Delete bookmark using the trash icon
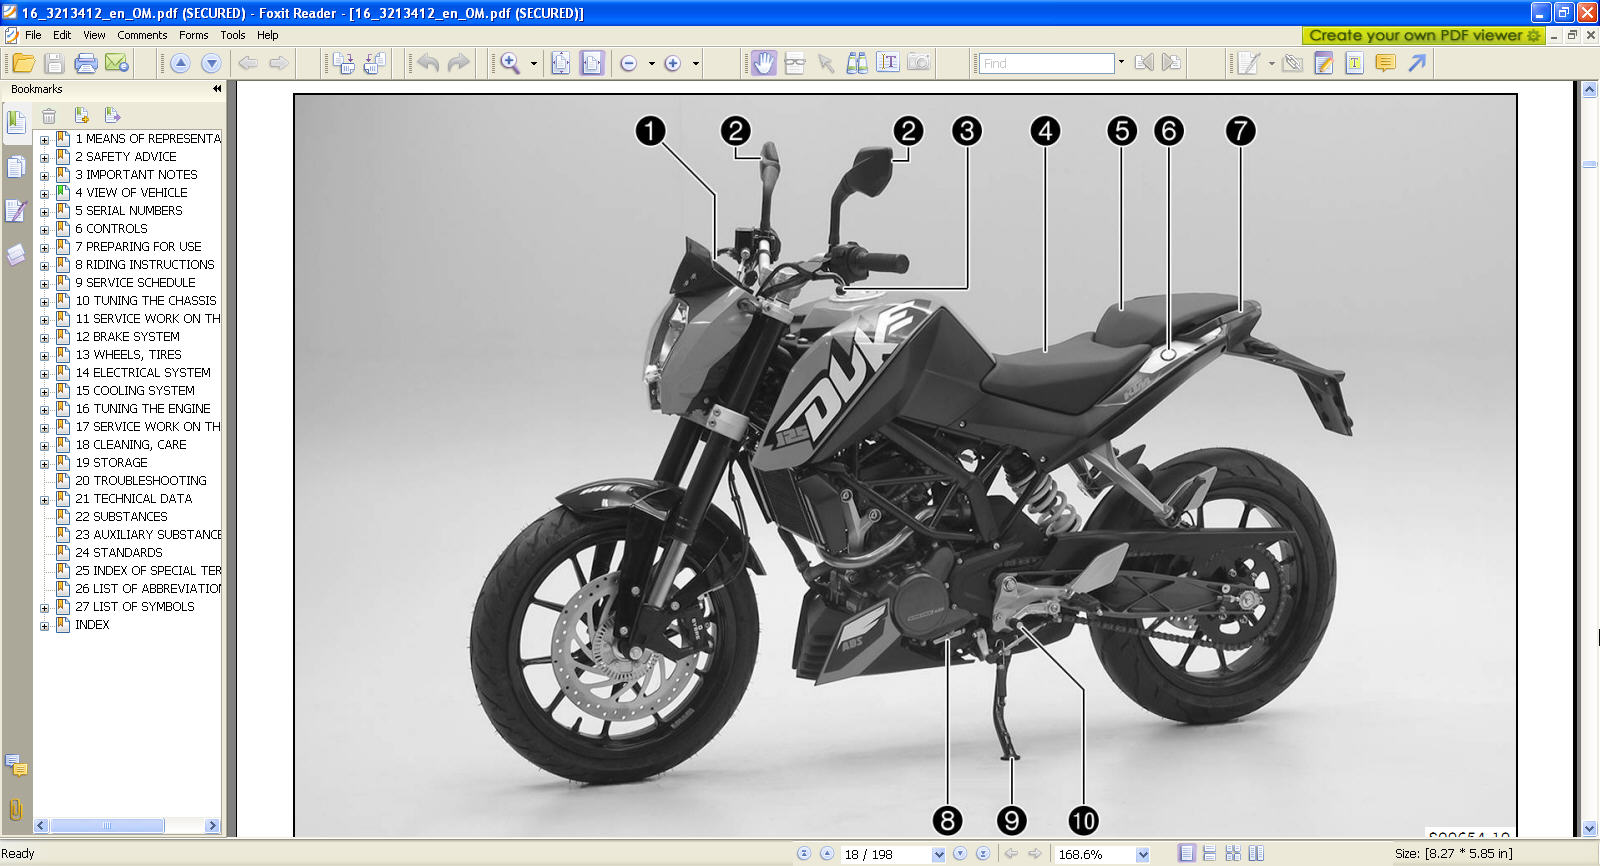The height and width of the screenshot is (866, 1600). (49, 116)
